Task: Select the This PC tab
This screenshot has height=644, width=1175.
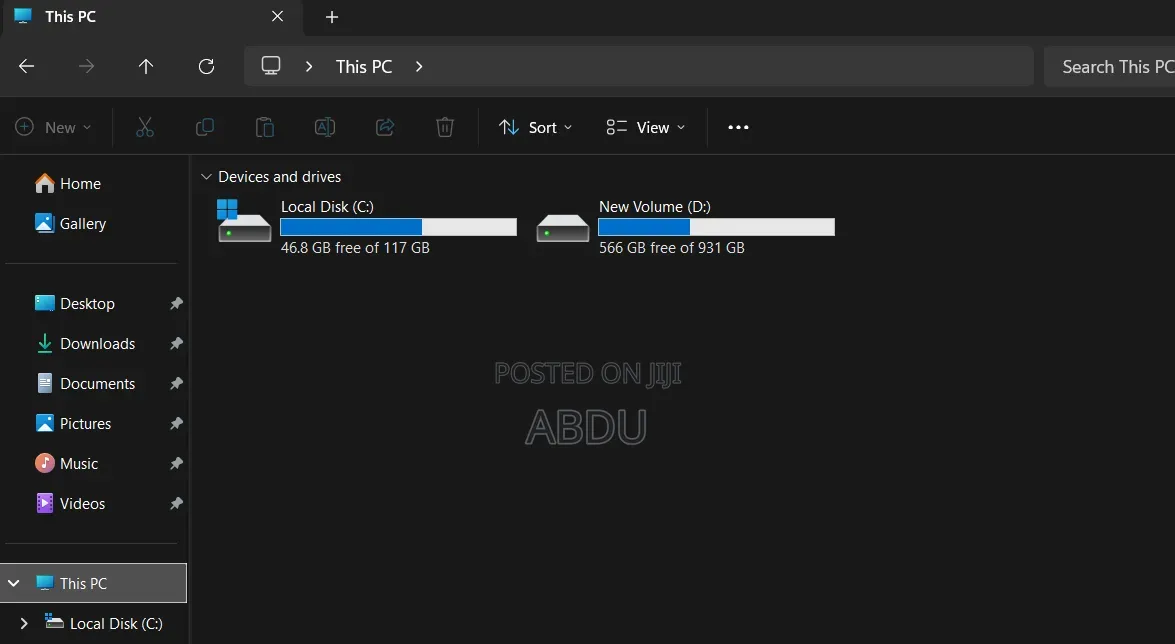Action: click(x=152, y=17)
